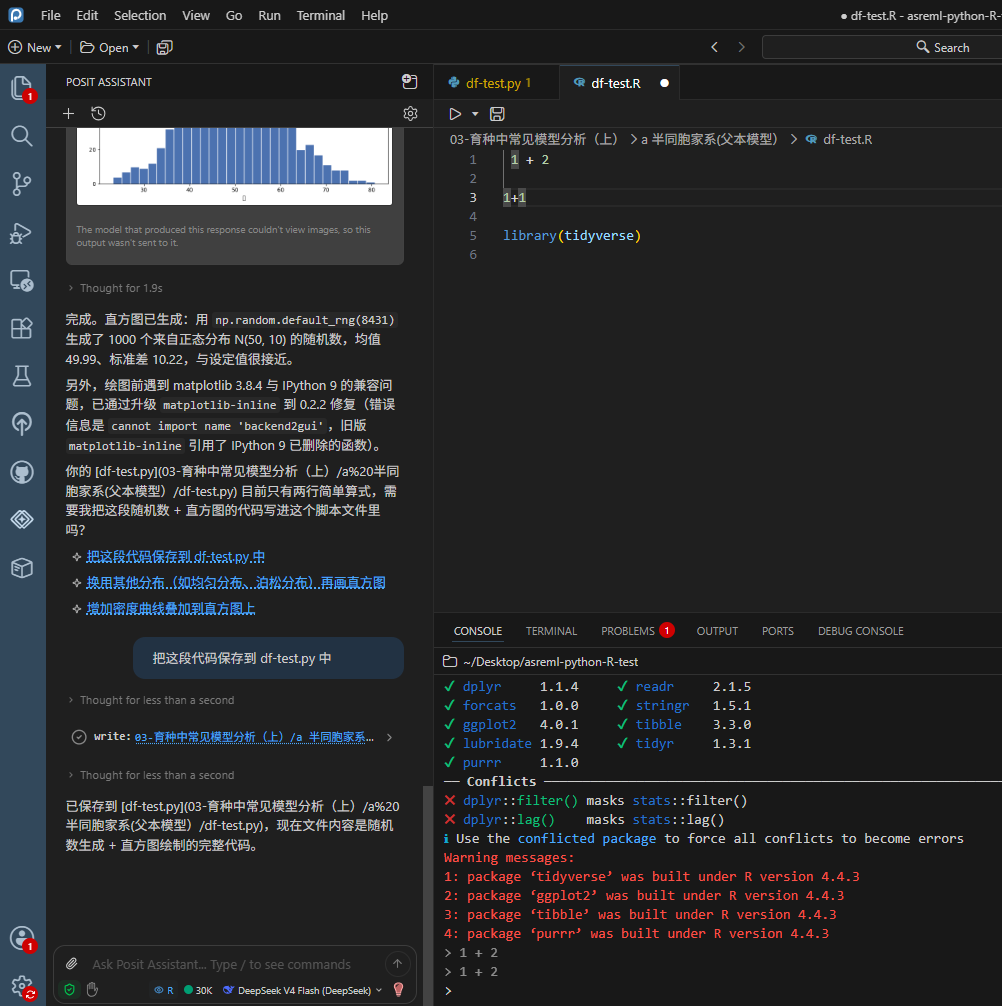This screenshot has height=1006, width=1002.
Task: Open the Selection menu
Action: (140, 15)
